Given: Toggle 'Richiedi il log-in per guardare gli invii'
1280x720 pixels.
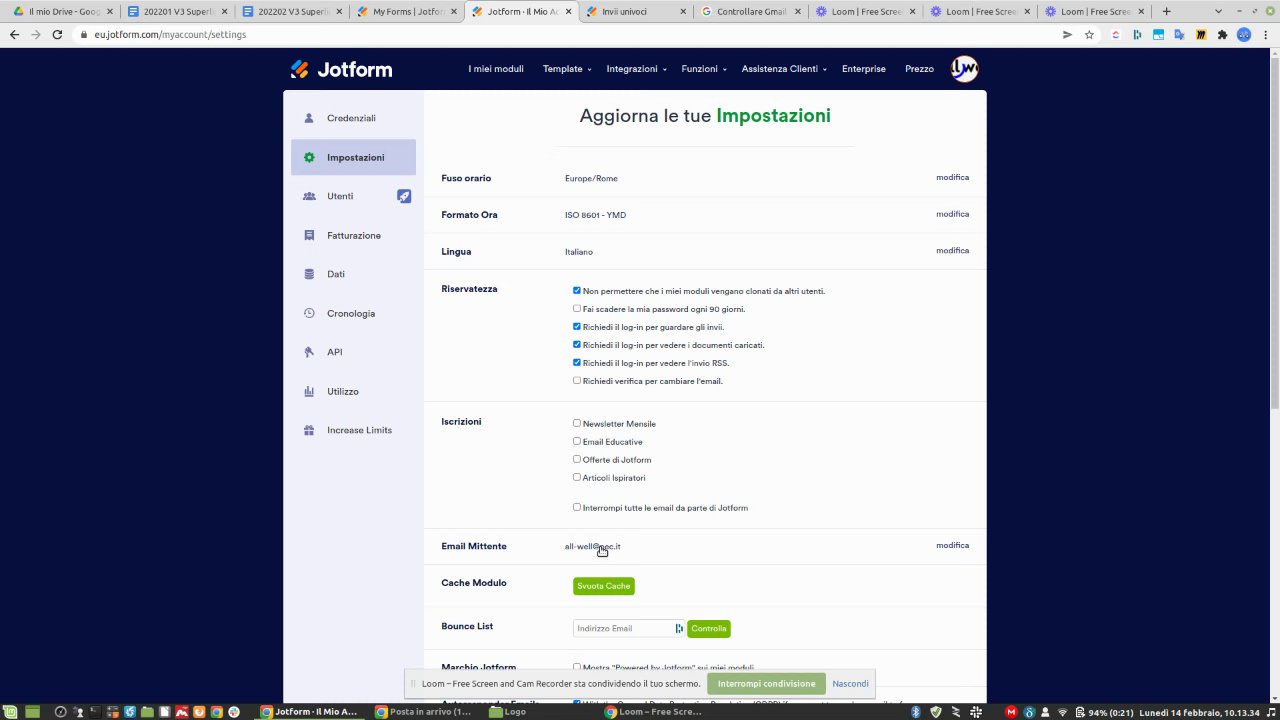Looking at the screenshot, I should [577, 327].
